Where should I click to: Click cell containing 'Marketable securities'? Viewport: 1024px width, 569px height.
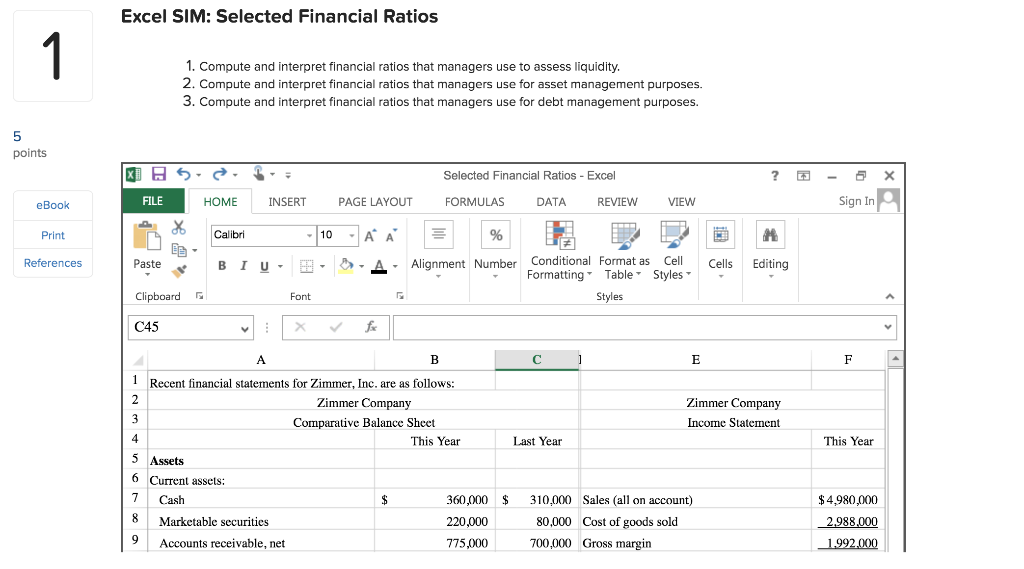pyautogui.click(x=261, y=521)
